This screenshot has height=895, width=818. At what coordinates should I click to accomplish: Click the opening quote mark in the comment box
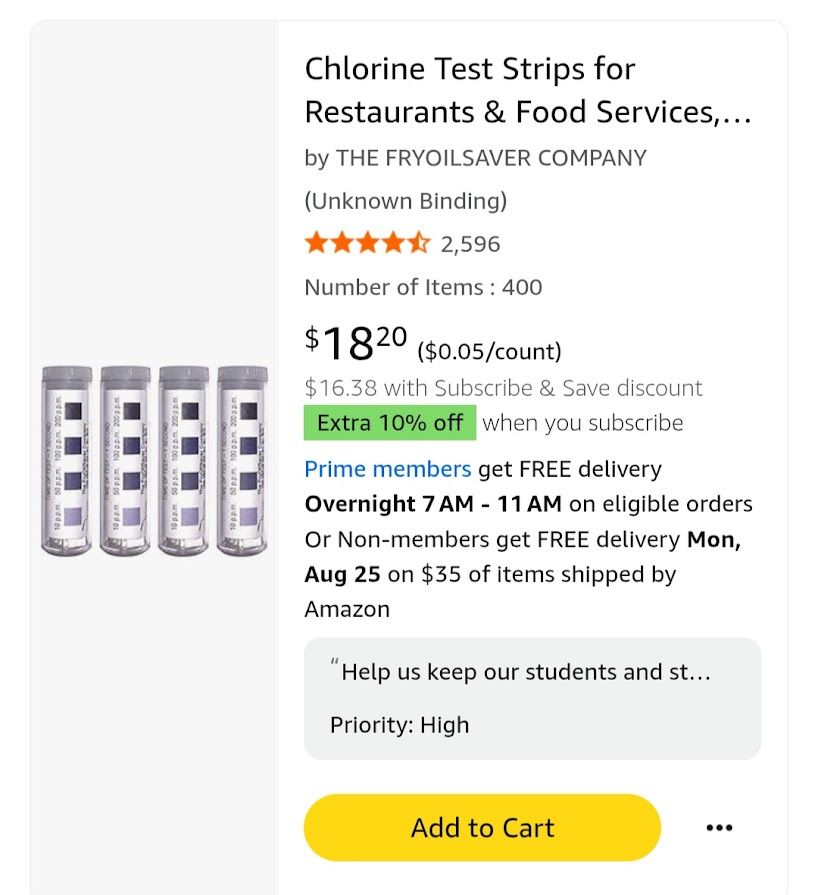335,663
